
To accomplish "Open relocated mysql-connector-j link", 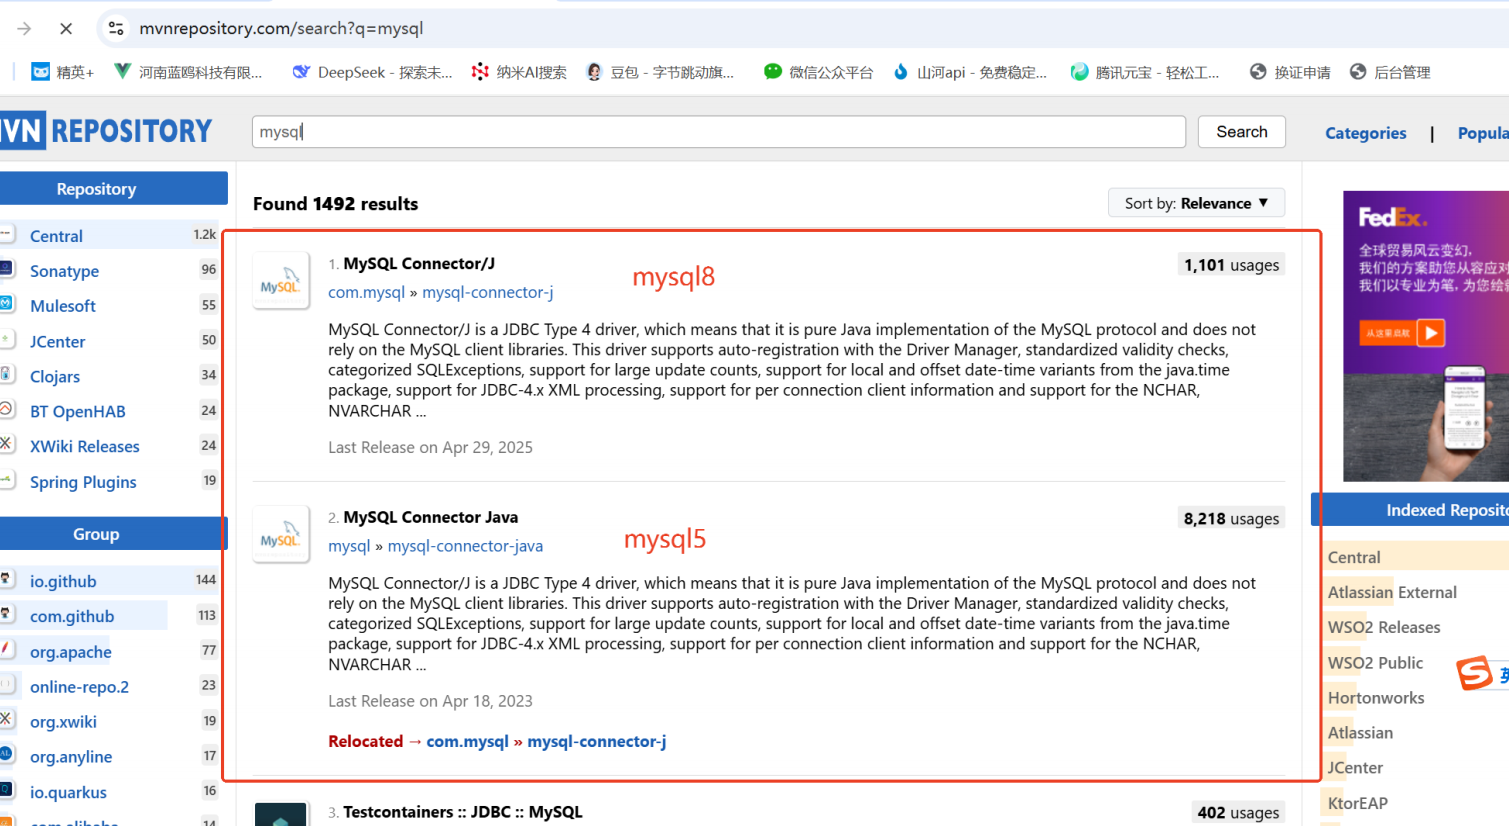I will (x=596, y=742).
